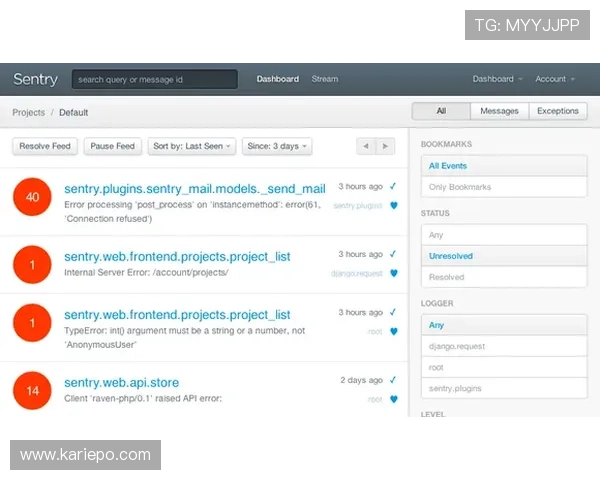The height and width of the screenshot is (480, 600).
Task: Resolve the sentry_mail _send_mail event checkmark
Action: point(393,186)
